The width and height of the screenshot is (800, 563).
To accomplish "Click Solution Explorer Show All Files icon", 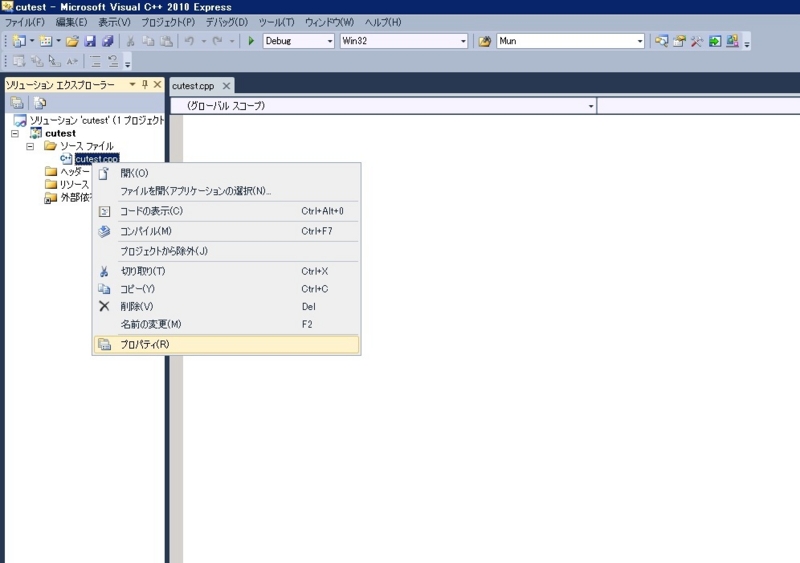I will point(40,103).
